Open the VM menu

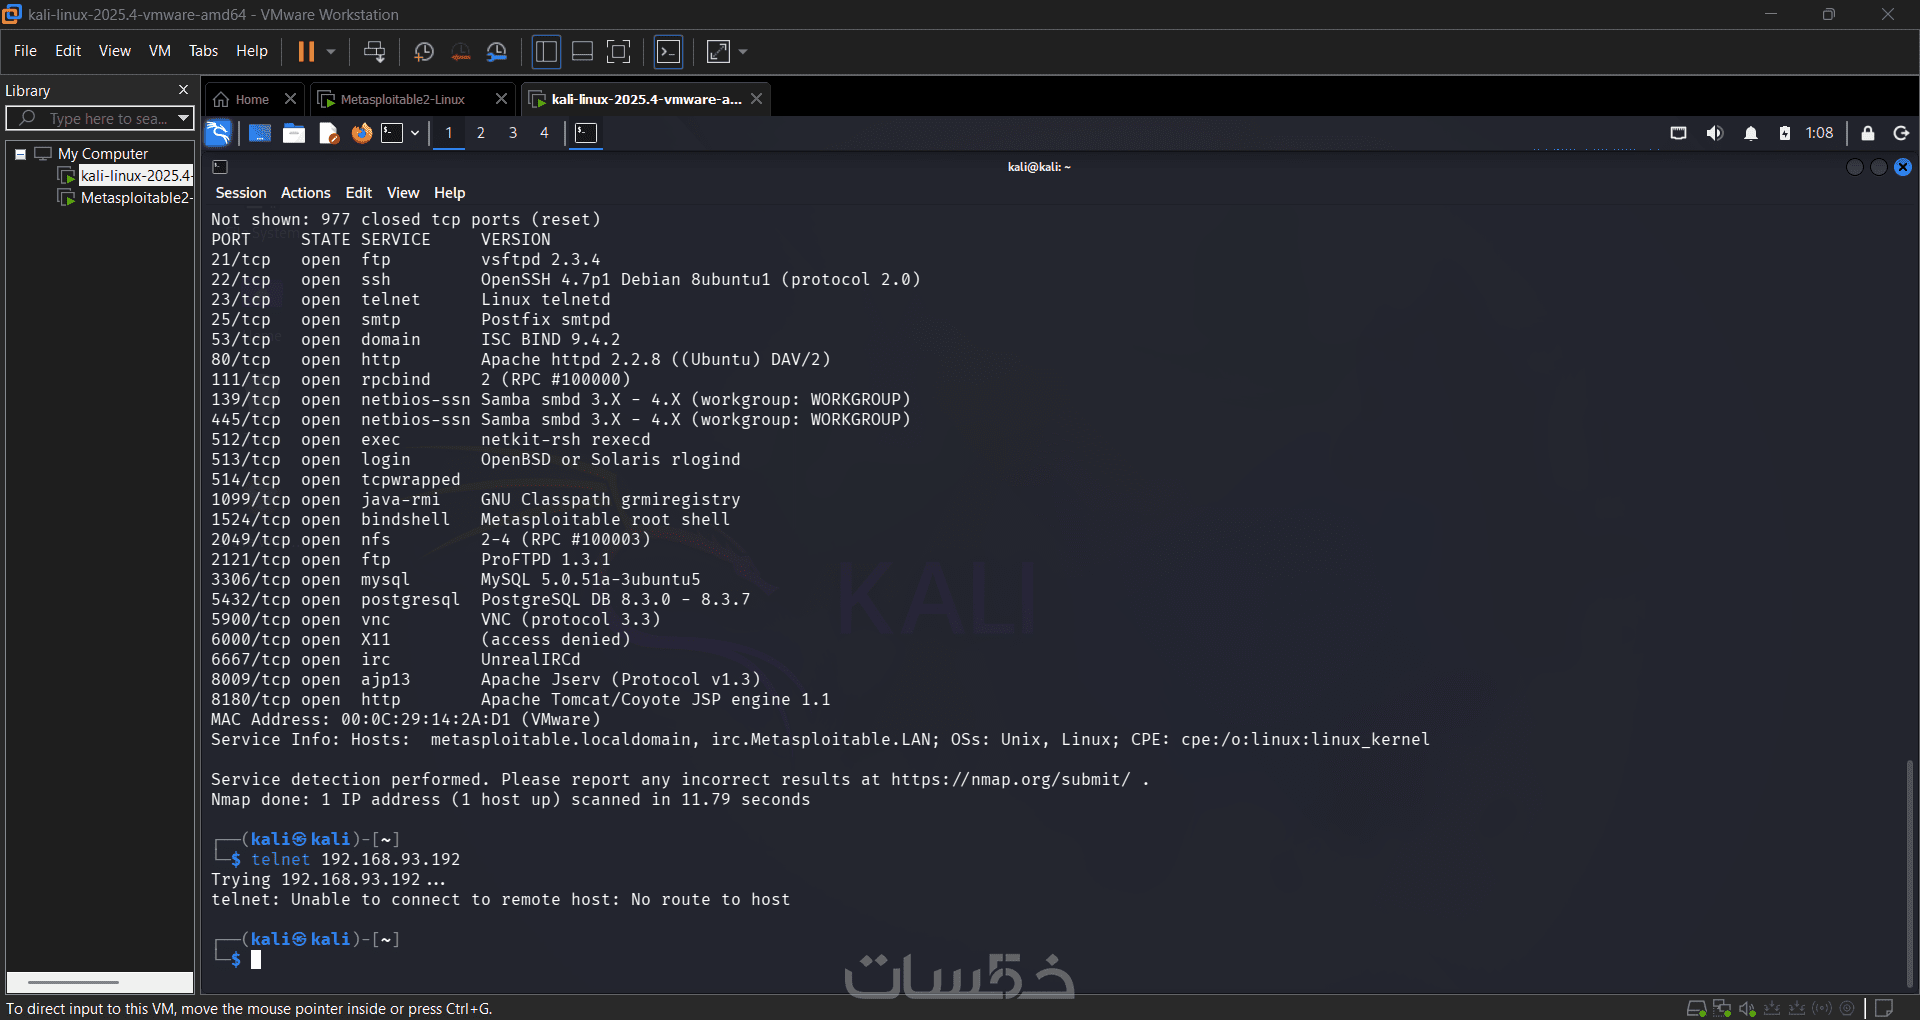[x=160, y=51]
